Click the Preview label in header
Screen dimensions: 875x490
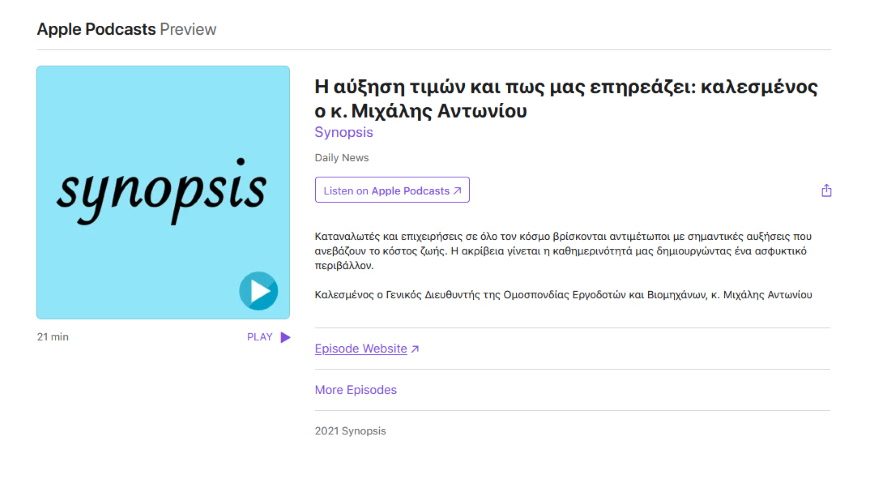pos(188,29)
